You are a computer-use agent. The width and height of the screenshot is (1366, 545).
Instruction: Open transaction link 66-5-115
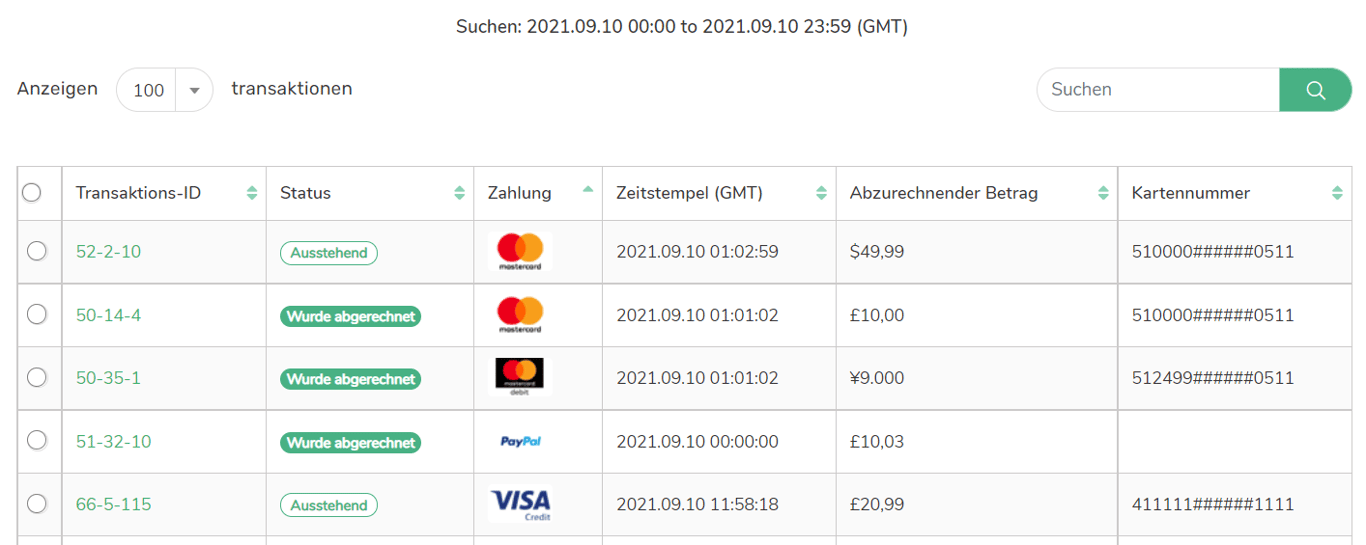113,504
